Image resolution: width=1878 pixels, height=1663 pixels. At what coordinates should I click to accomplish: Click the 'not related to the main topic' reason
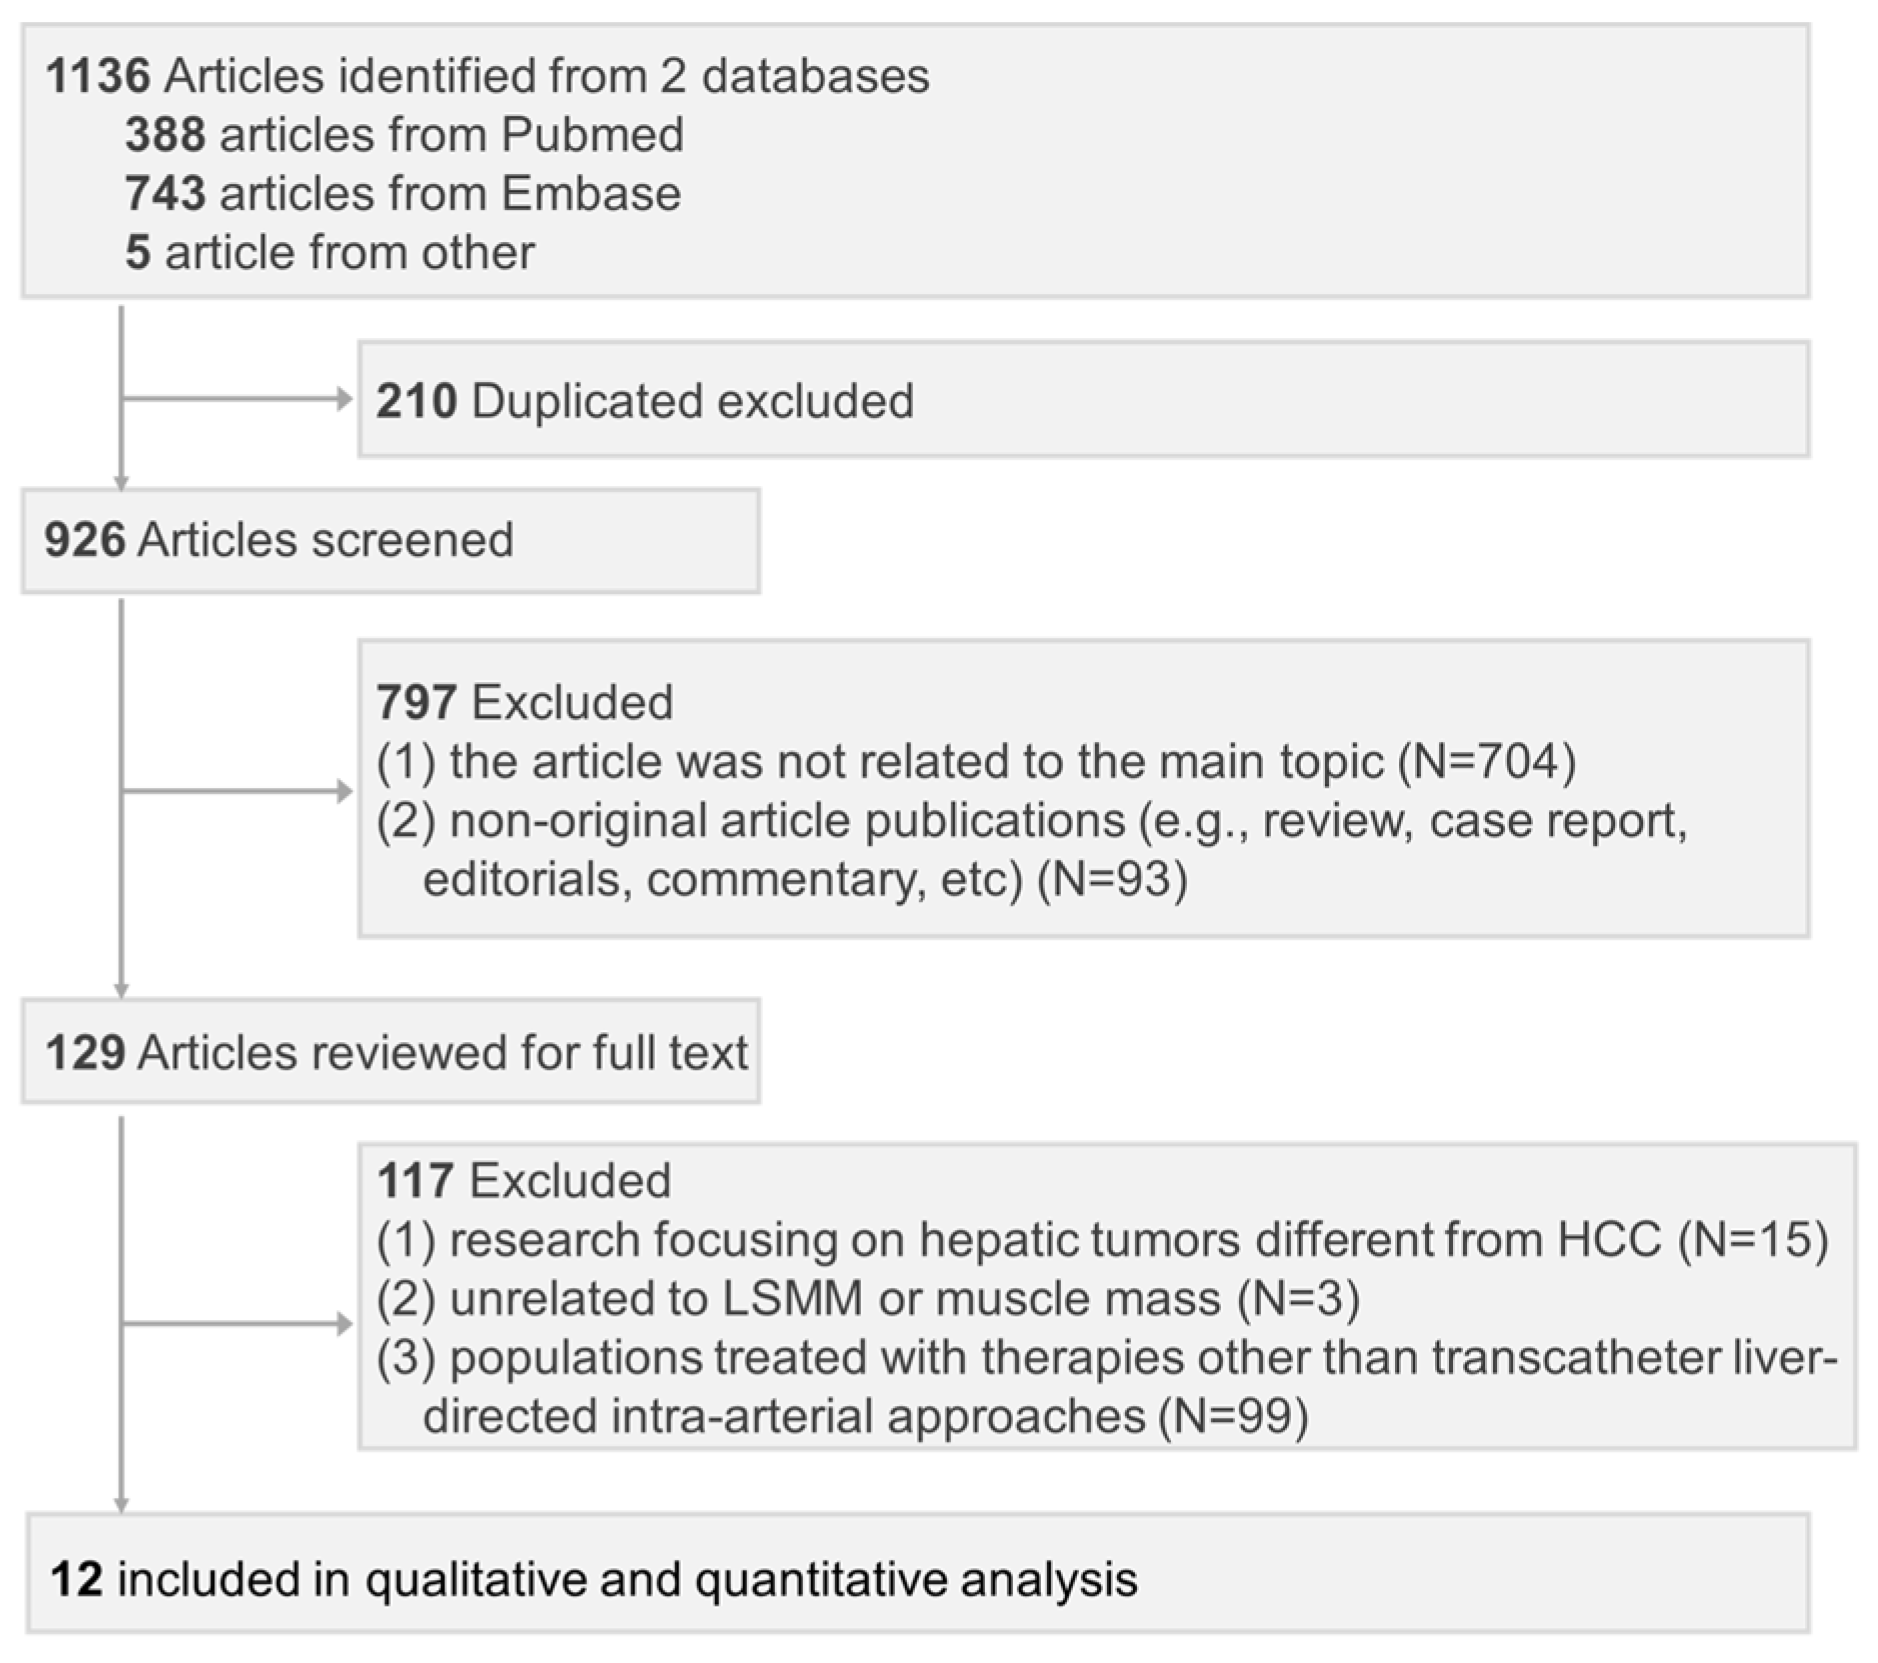tap(976, 762)
